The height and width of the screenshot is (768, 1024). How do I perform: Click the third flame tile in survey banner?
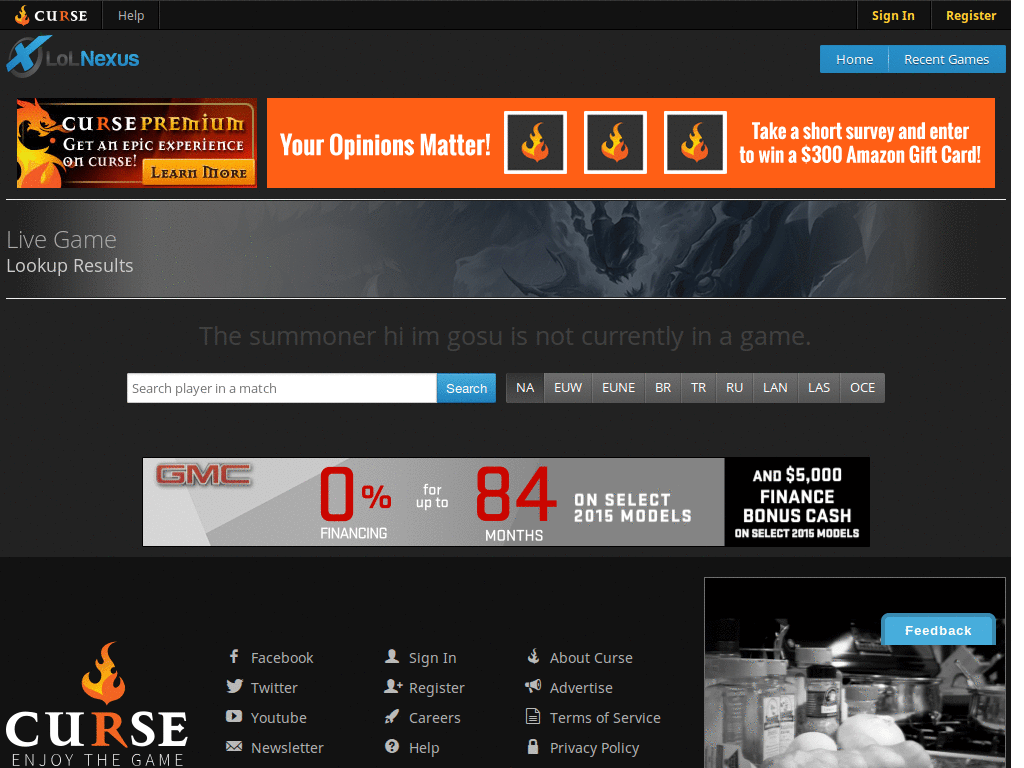pyautogui.click(x=695, y=142)
